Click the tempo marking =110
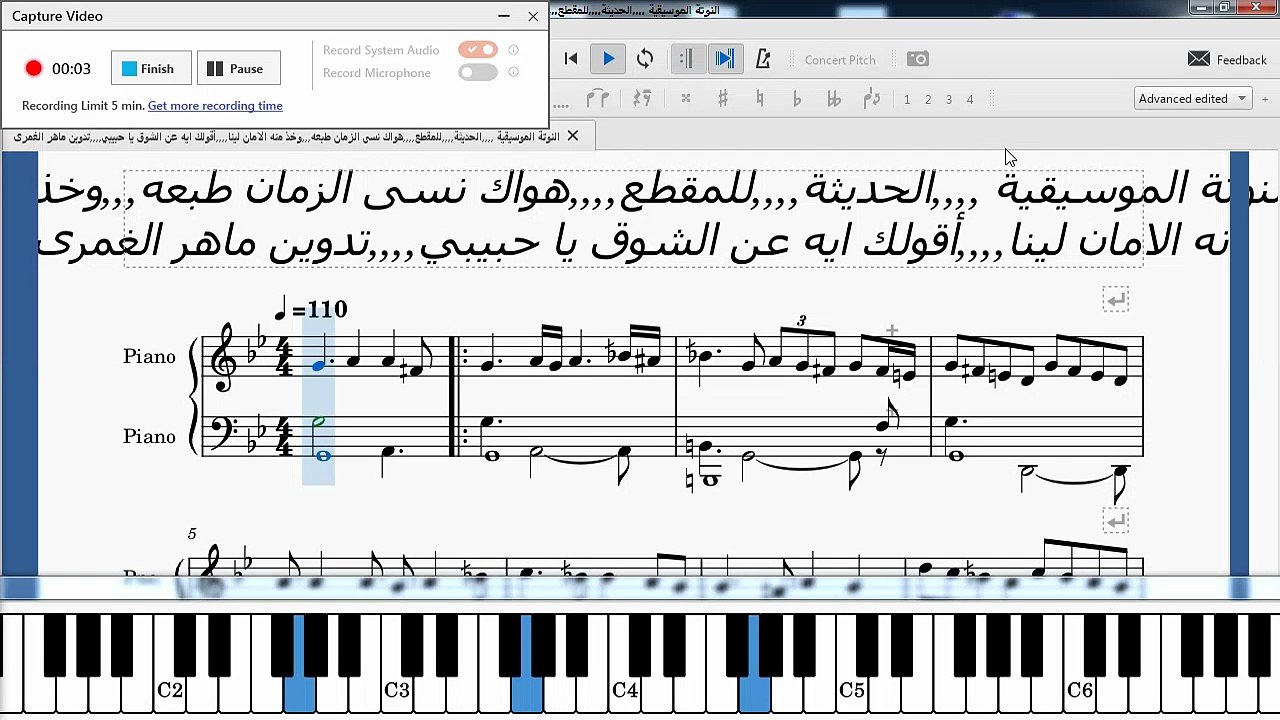 [311, 308]
